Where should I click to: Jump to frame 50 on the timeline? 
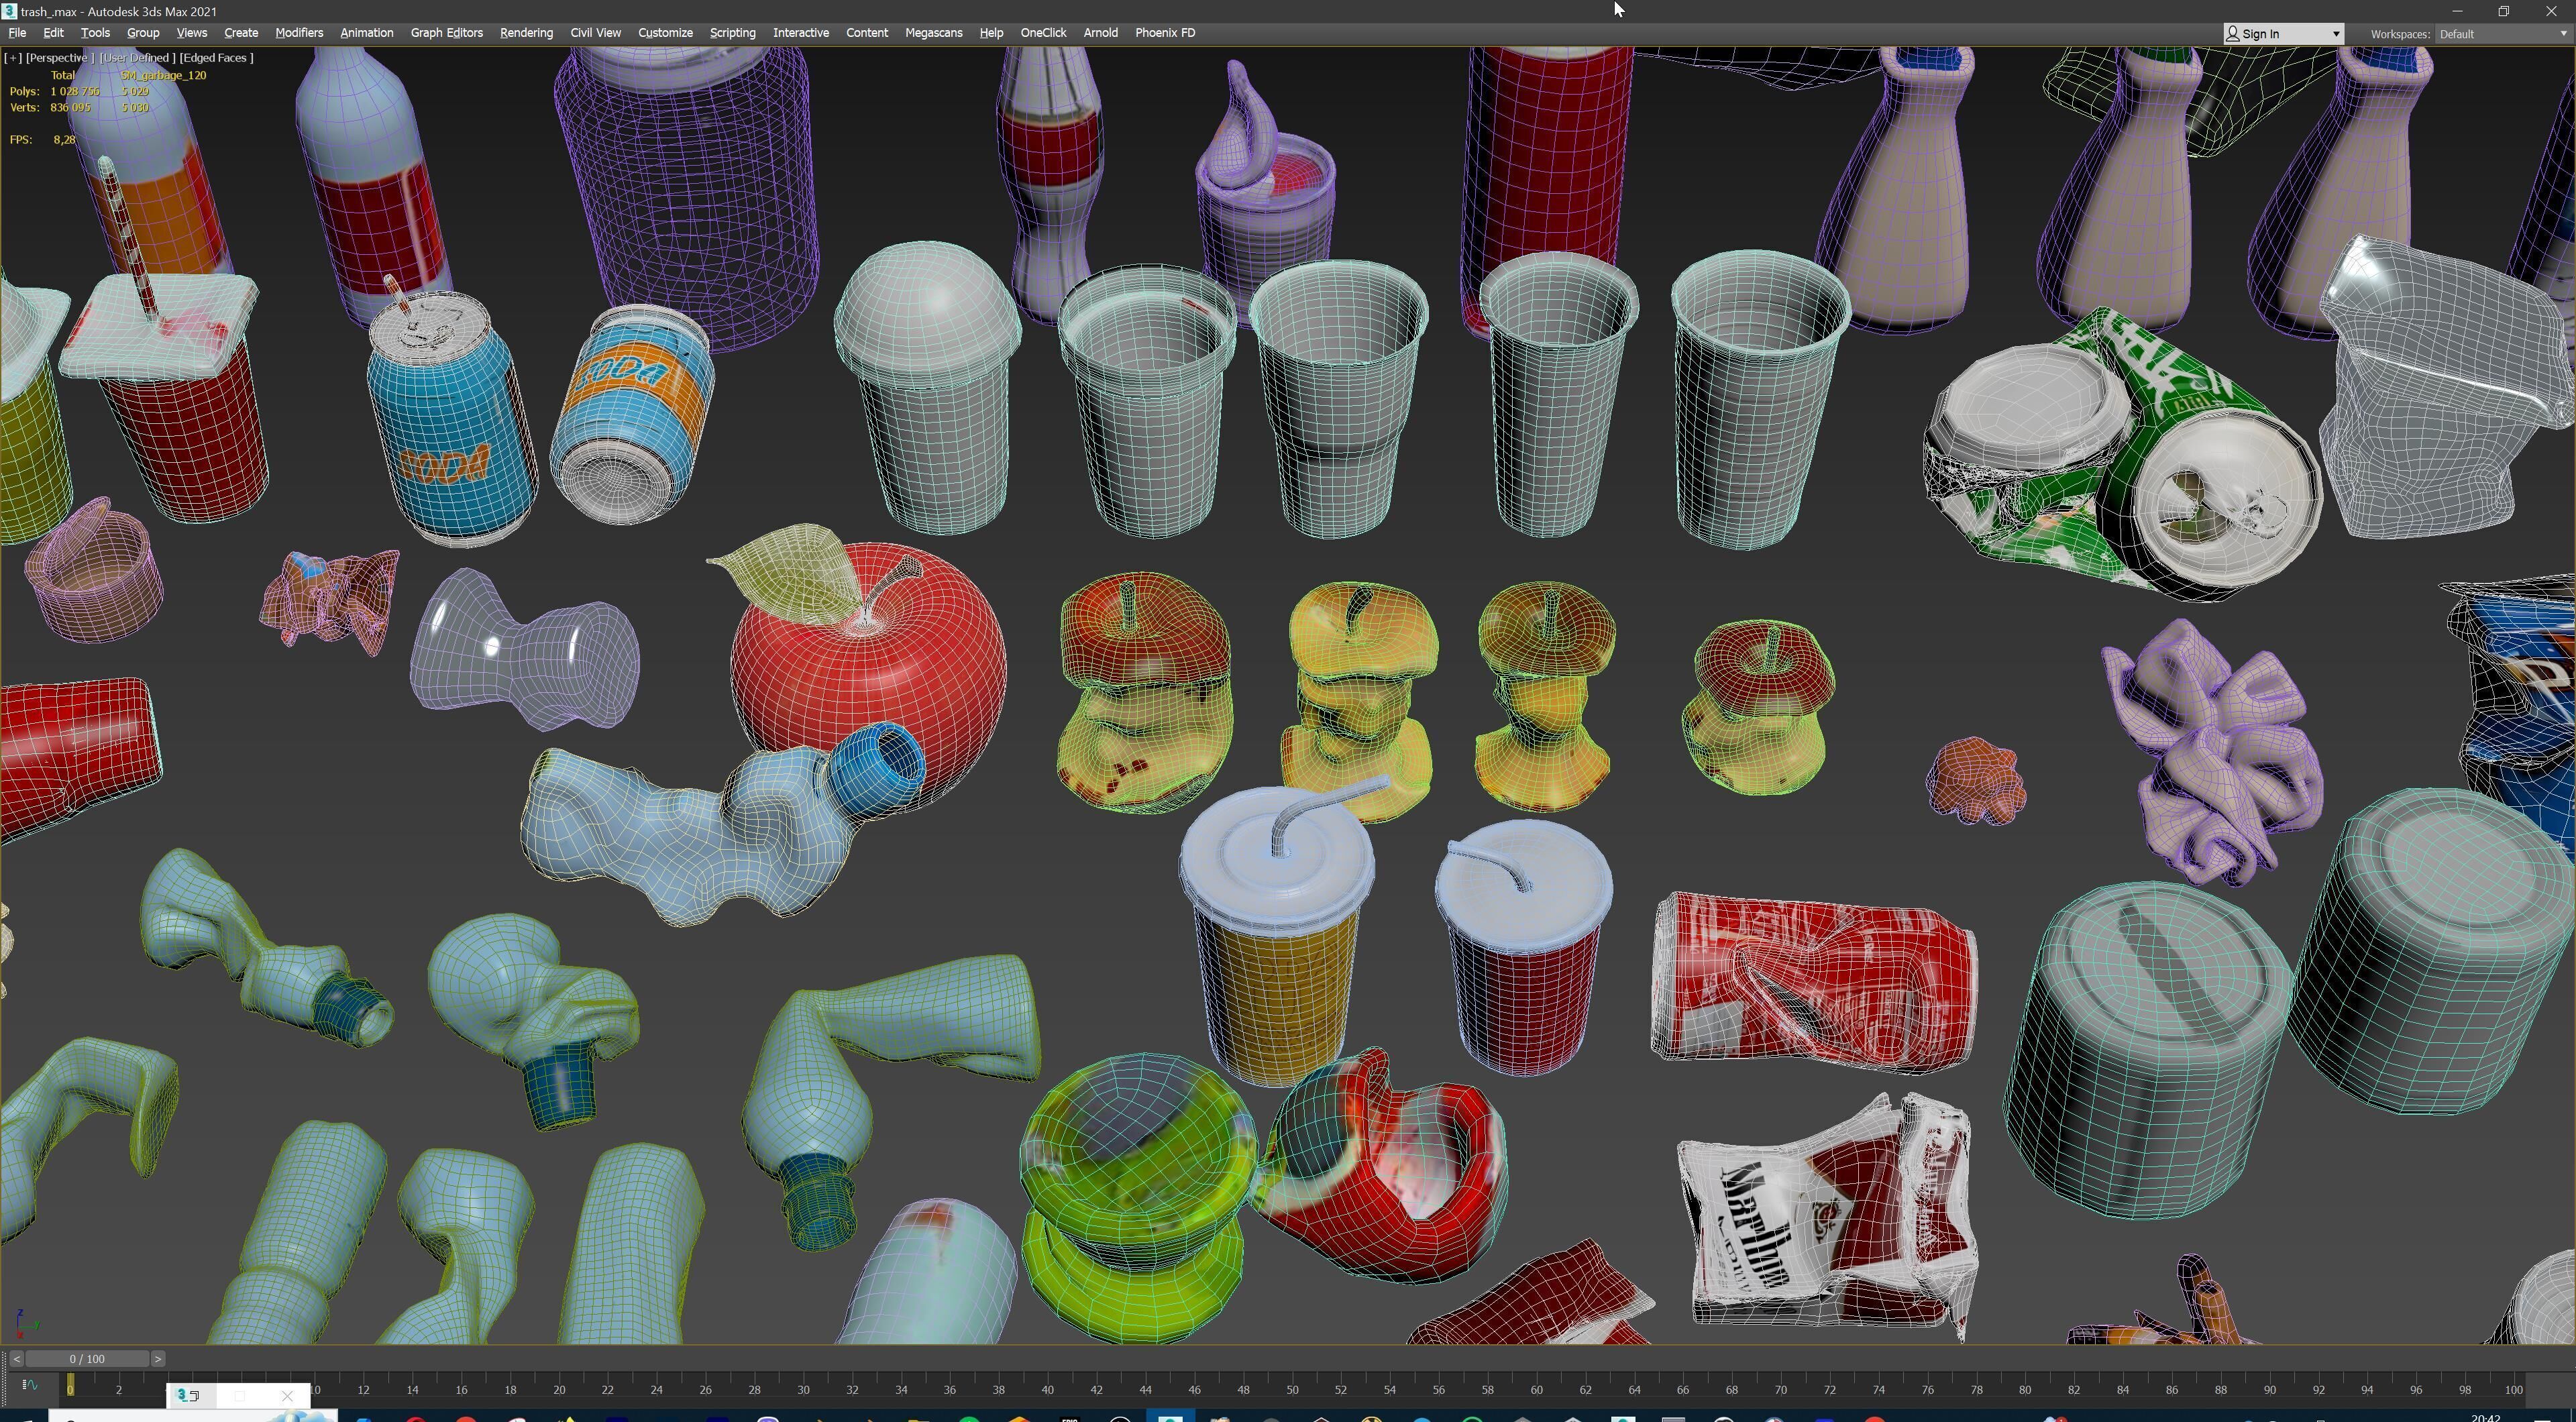(x=1292, y=1389)
